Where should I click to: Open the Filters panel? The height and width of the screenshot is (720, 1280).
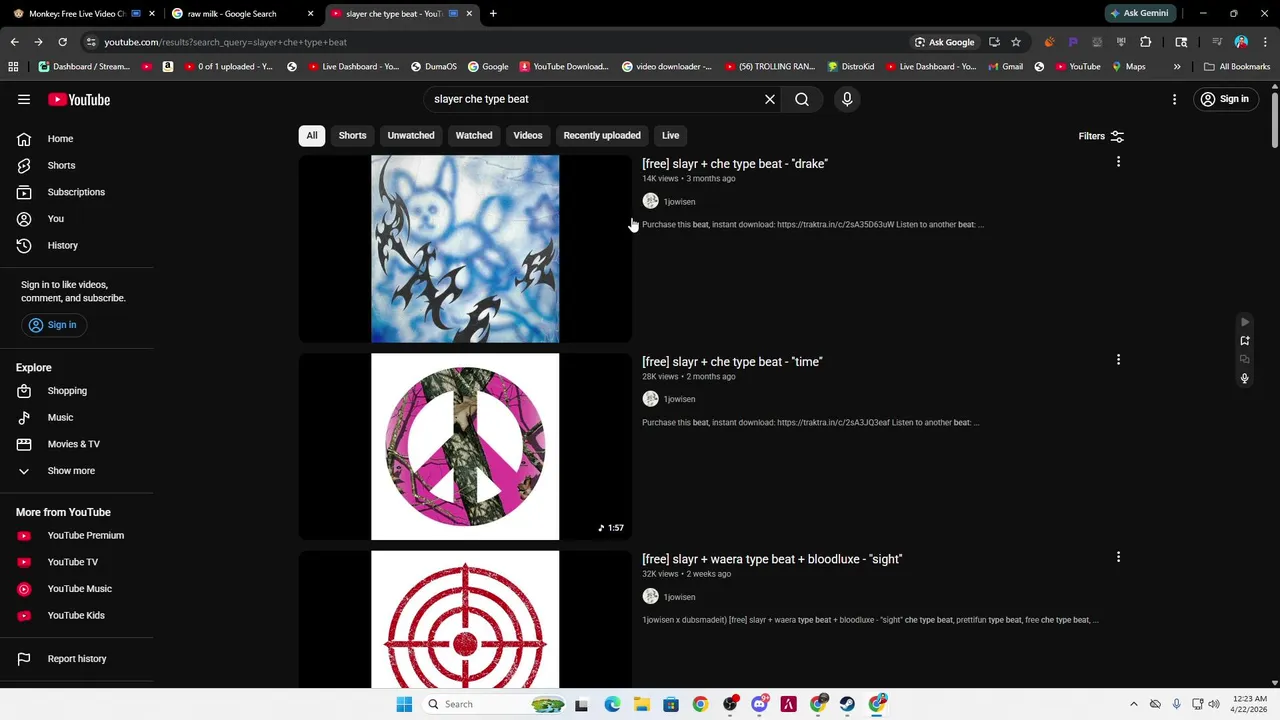[1101, 136]
